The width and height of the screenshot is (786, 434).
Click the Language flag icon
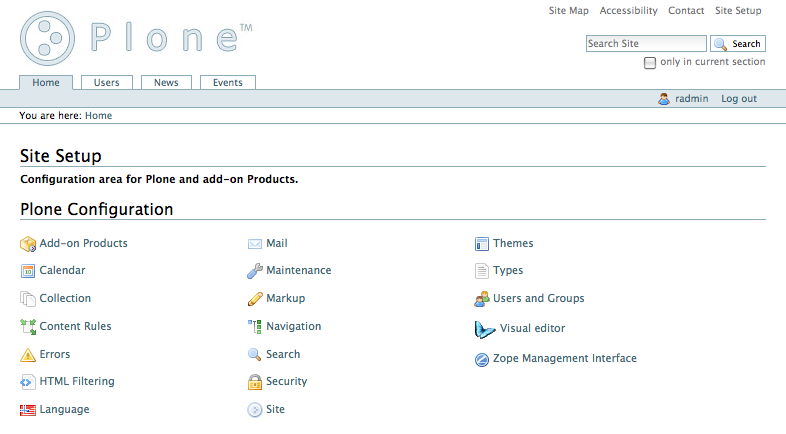pyautogui.click(x=28, y=410)
